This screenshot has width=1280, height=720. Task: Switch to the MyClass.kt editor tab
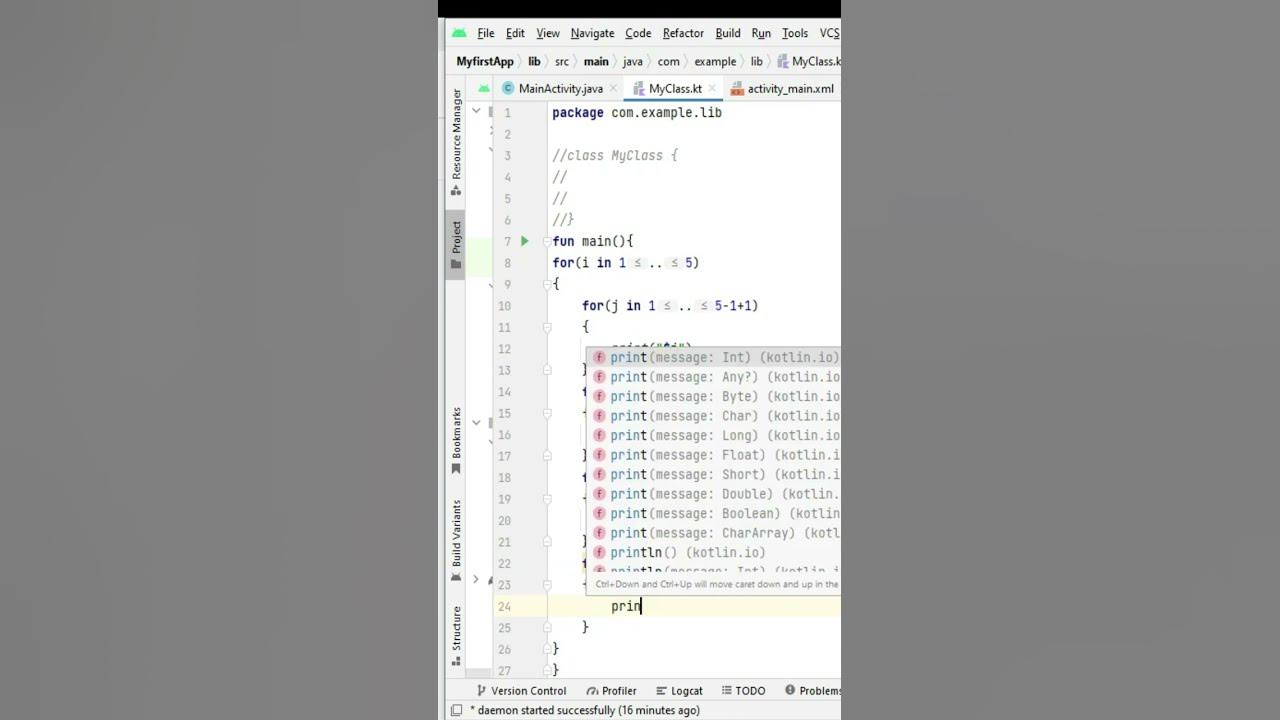675,88
